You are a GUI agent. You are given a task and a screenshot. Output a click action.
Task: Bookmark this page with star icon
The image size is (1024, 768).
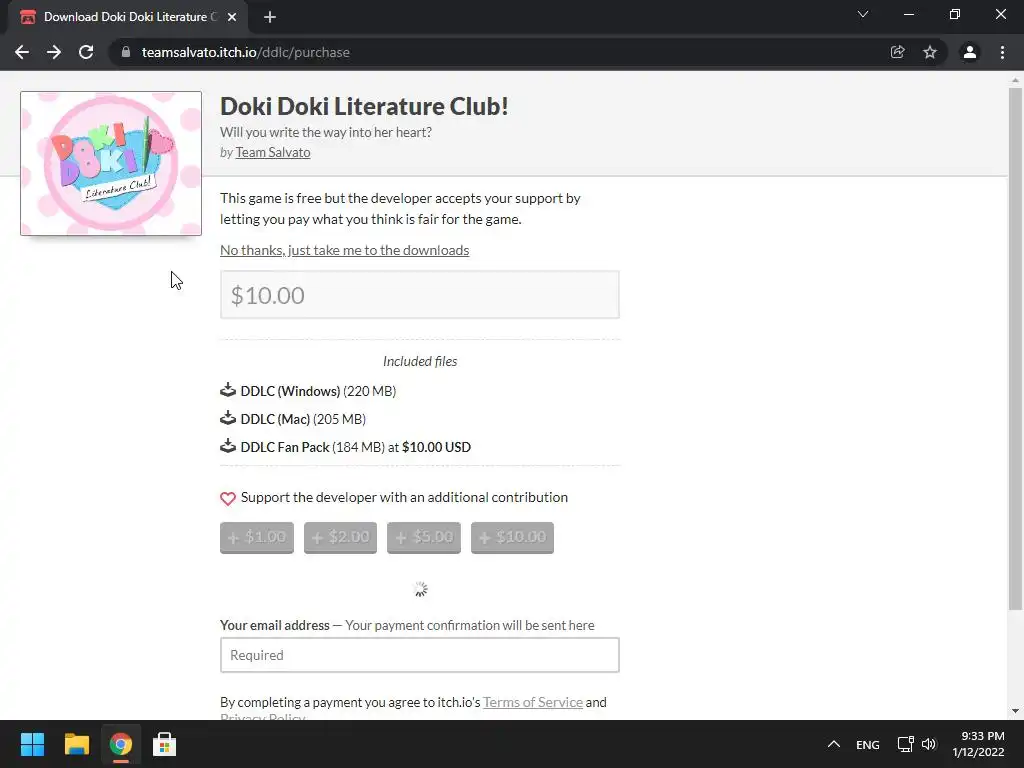930,52
